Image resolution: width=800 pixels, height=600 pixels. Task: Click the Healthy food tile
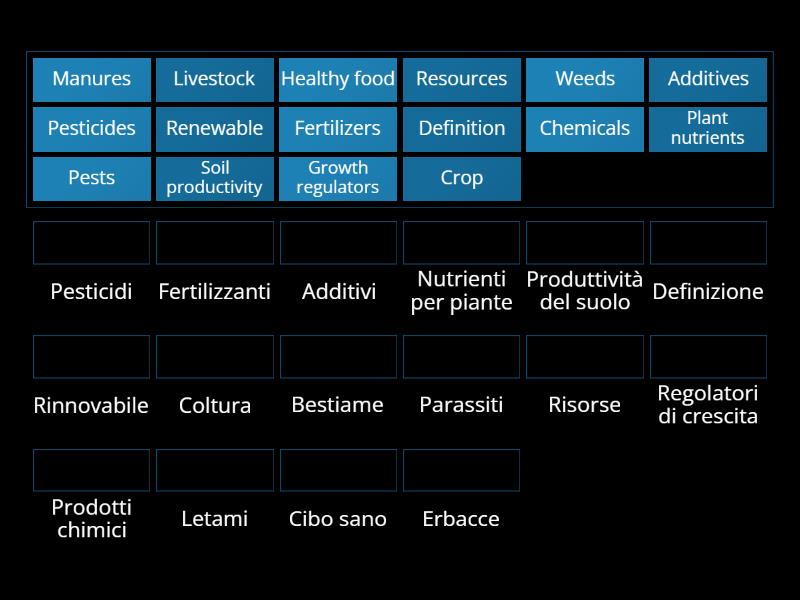pos(338,79)
